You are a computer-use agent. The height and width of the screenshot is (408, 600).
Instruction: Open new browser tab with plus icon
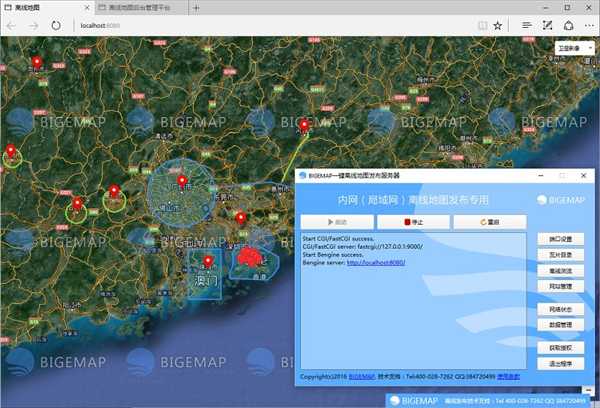pos(196,7)
